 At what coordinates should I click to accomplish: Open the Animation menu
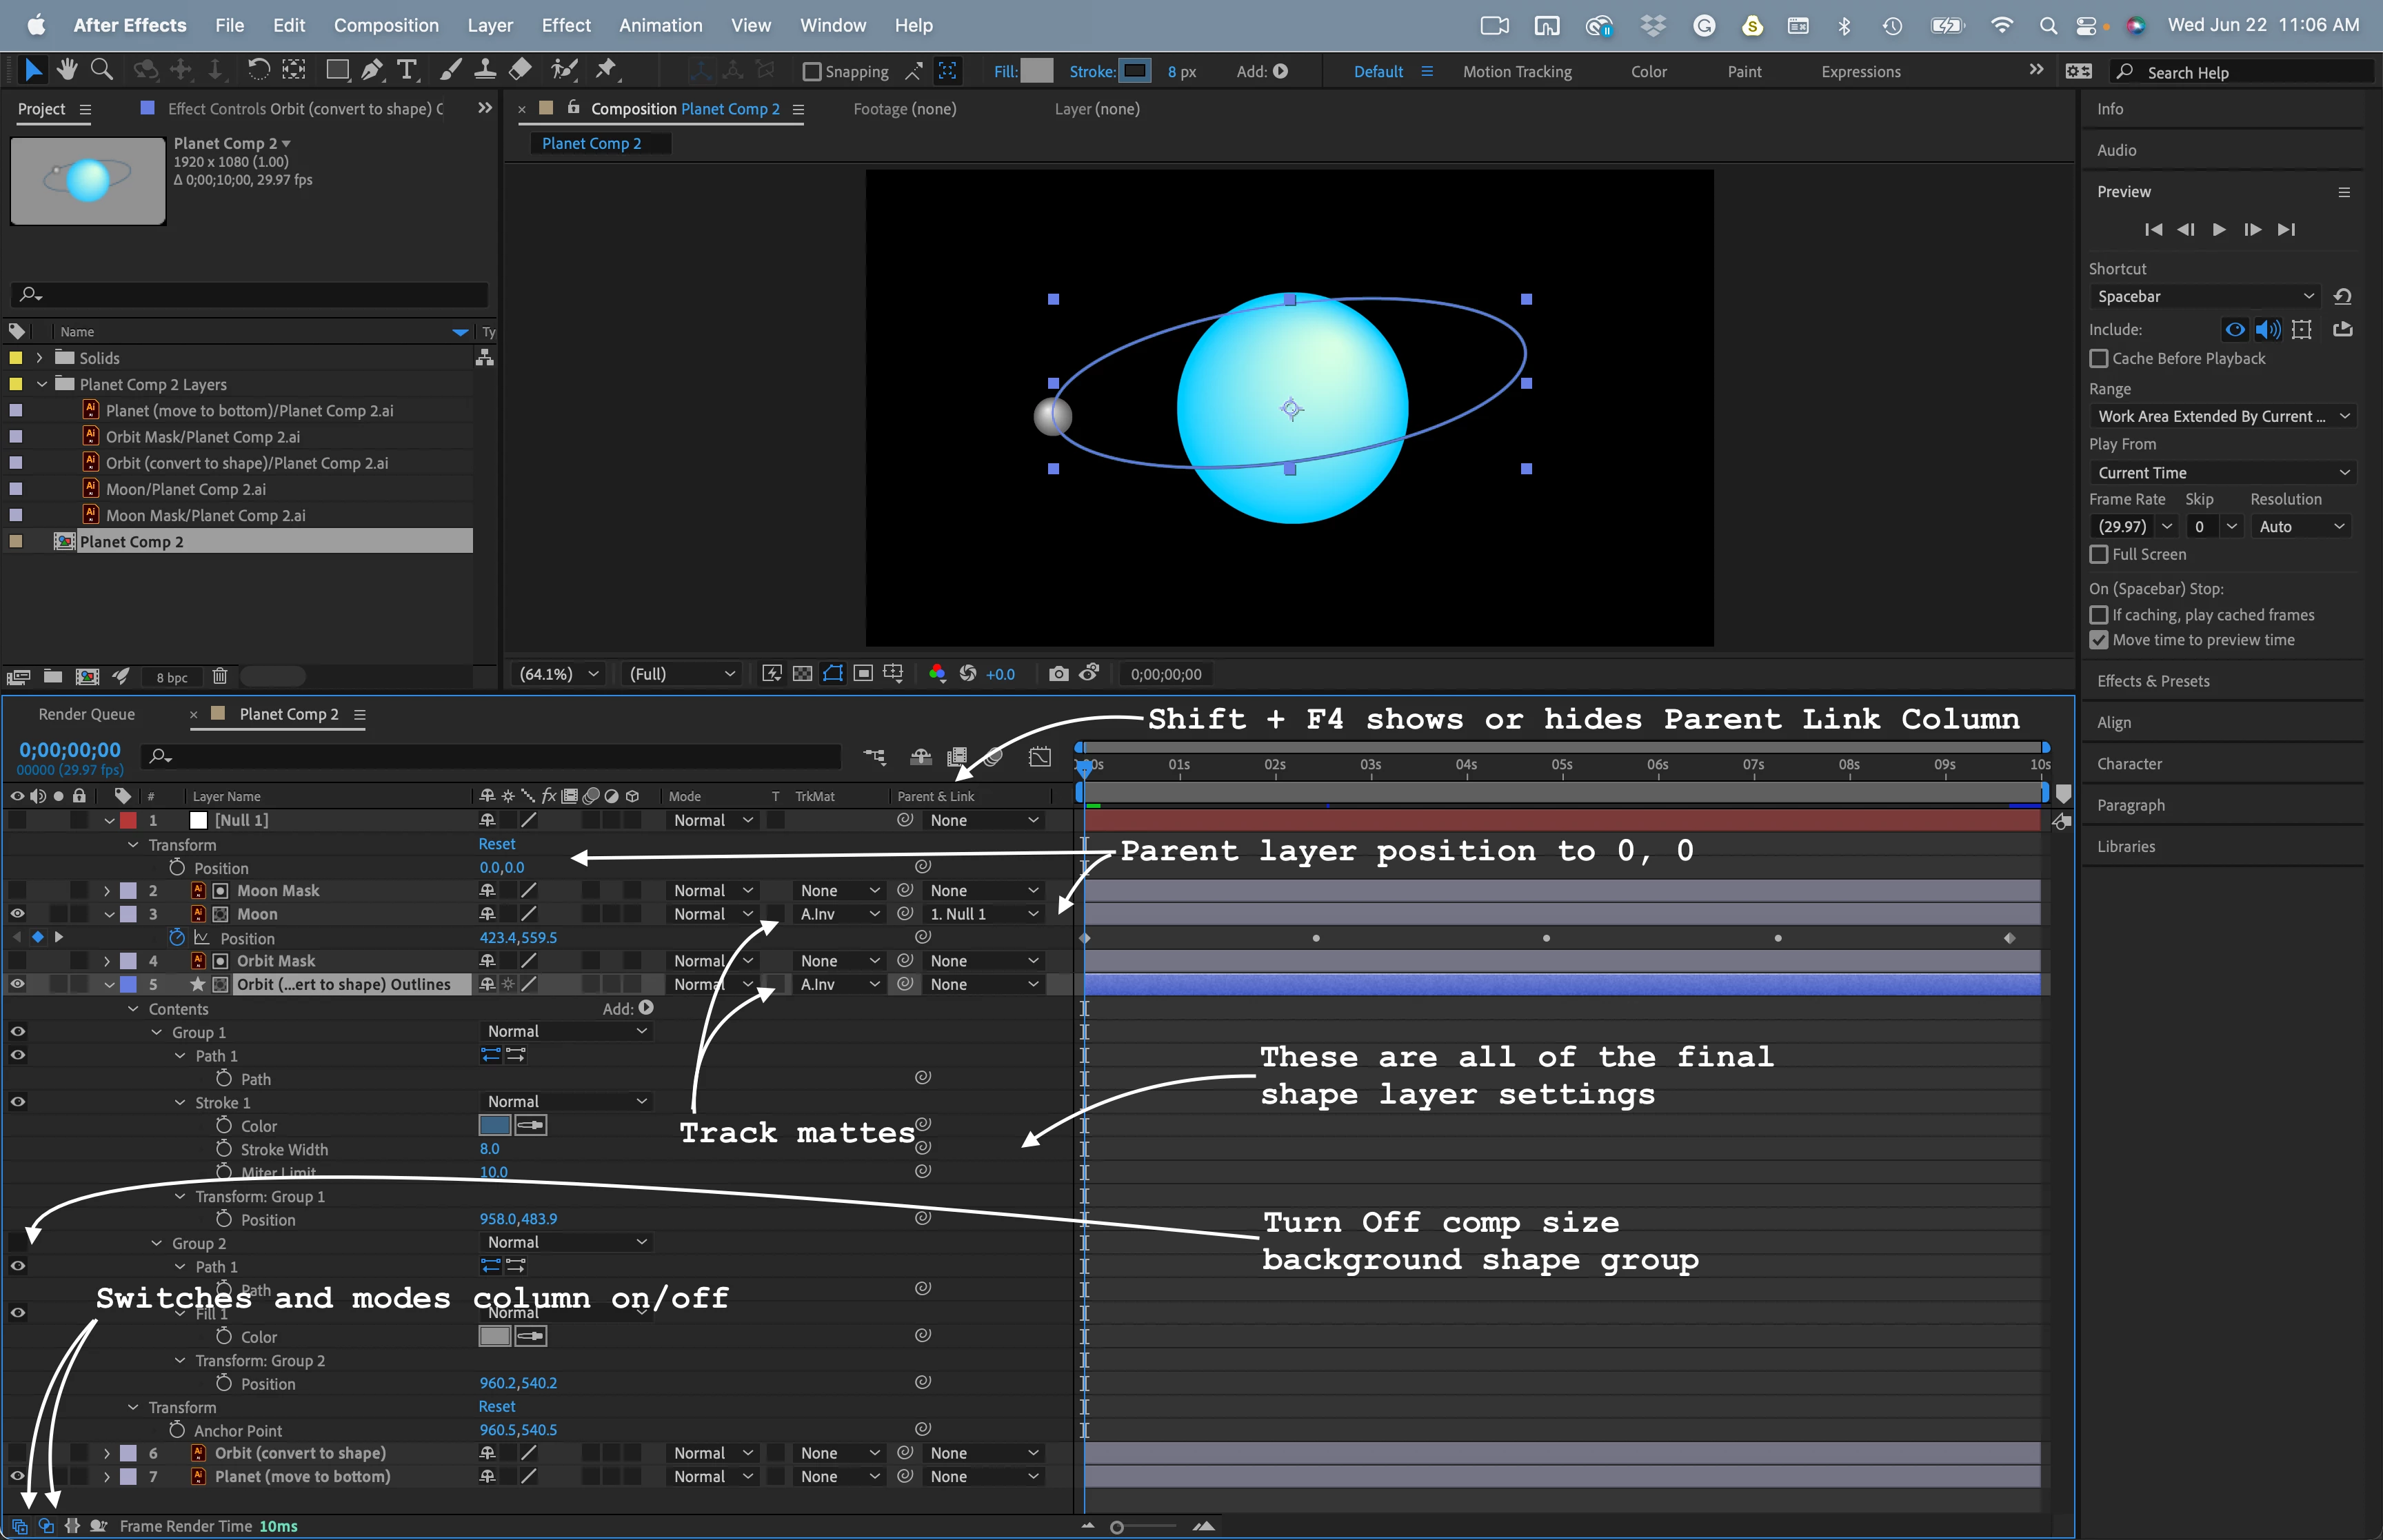coord(660,25)
